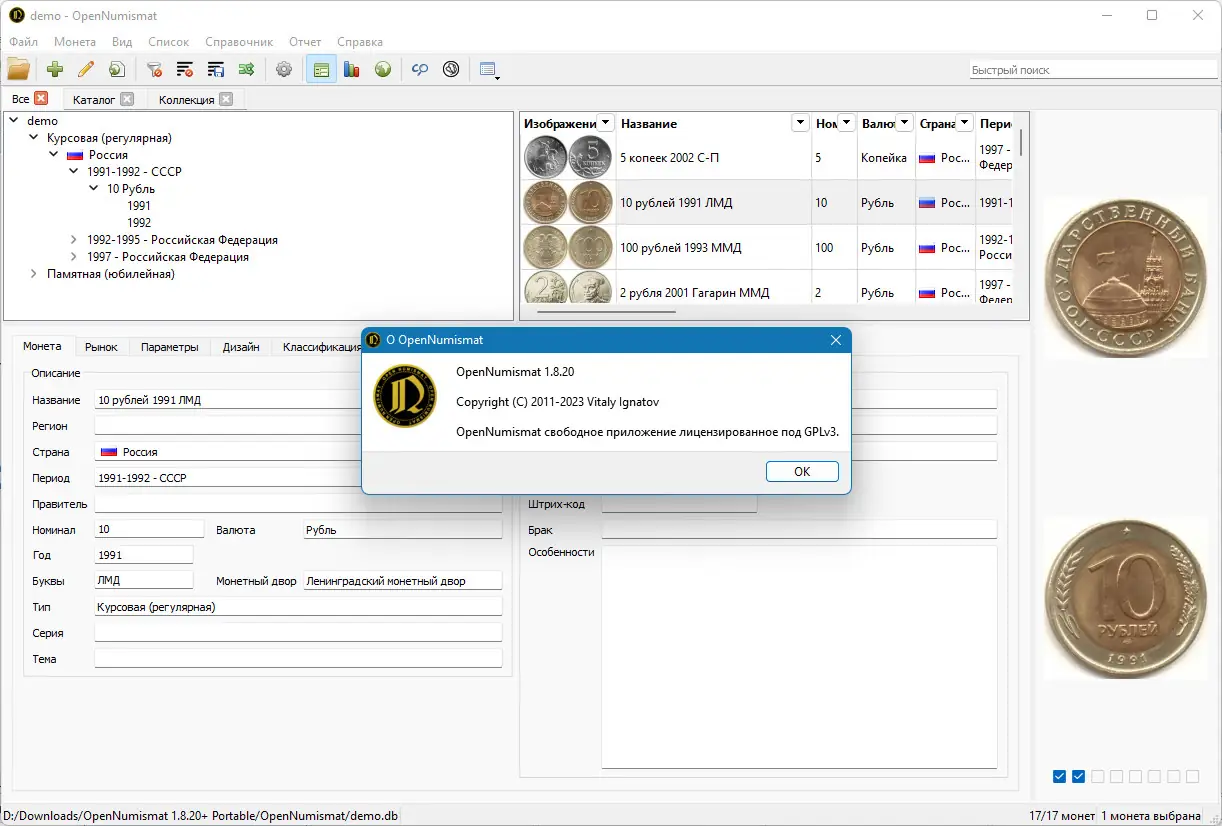
Task: Open collection with the folder toolbar icon
Action: click(x=19, y=70)
